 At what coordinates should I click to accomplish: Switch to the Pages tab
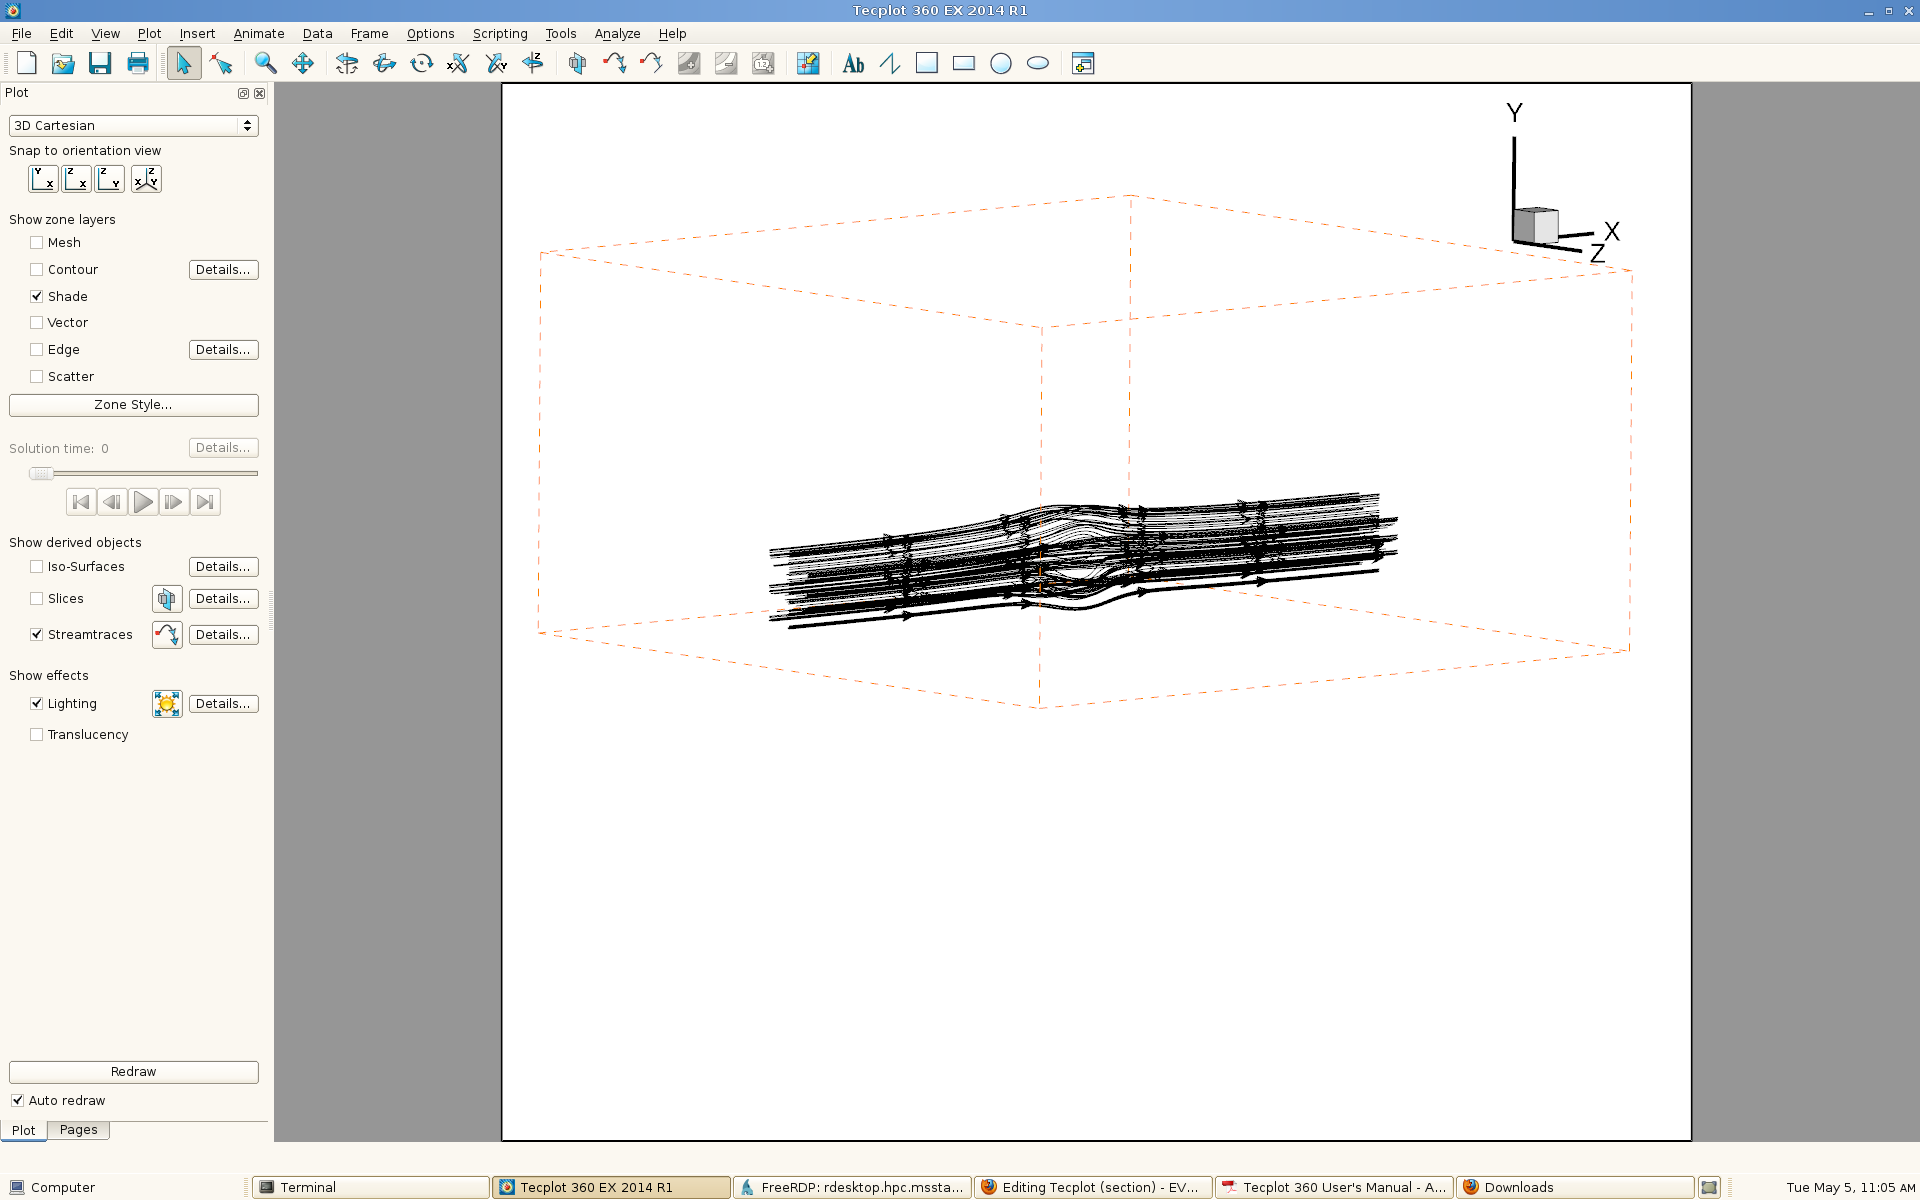[78, 1130]
